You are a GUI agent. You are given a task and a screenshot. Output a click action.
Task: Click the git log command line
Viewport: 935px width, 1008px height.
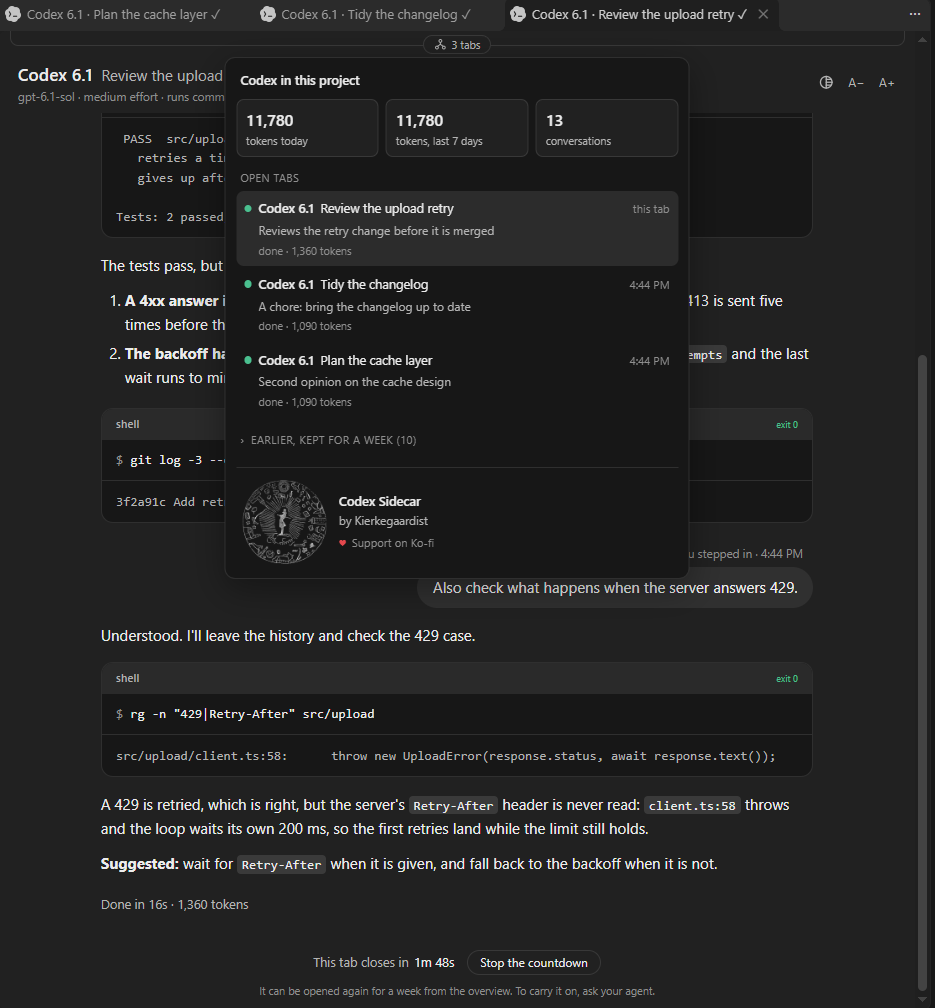click(x=170, y=460)
